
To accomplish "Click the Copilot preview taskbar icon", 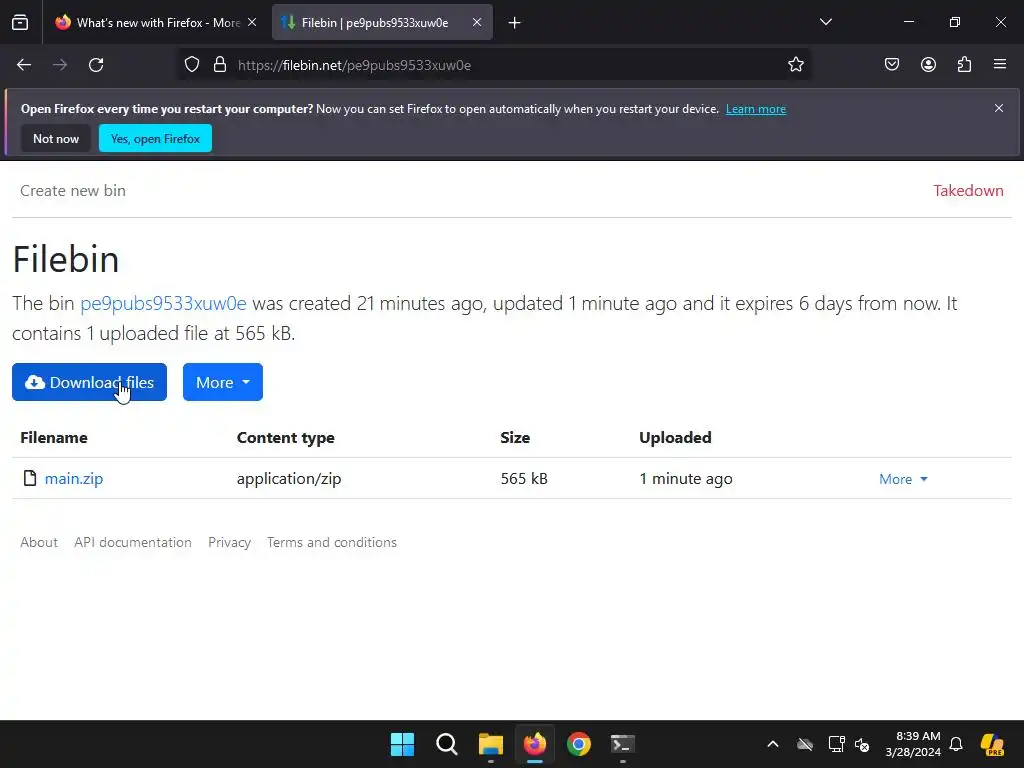I will (993, 744).
